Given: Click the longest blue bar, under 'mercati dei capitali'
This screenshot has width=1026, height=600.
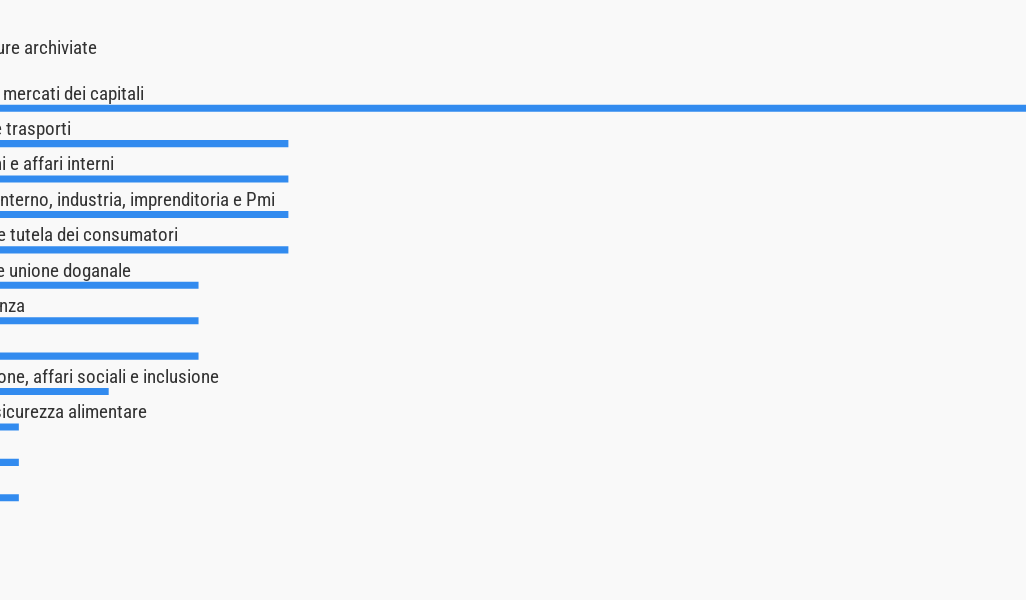Looking at the screenshot, I should pyautogui.click(x=512, y=108).
